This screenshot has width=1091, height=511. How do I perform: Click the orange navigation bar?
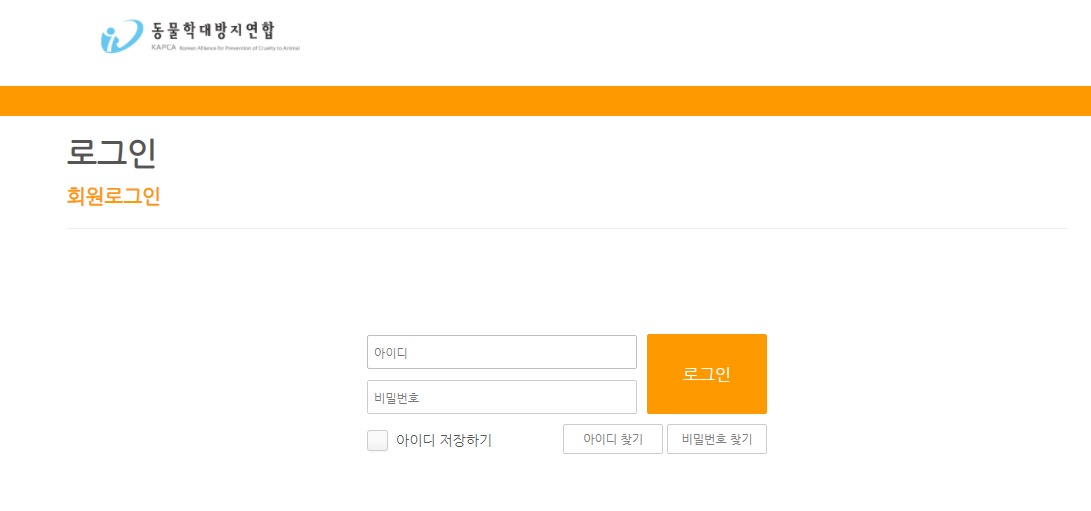[x=546, y=101]
